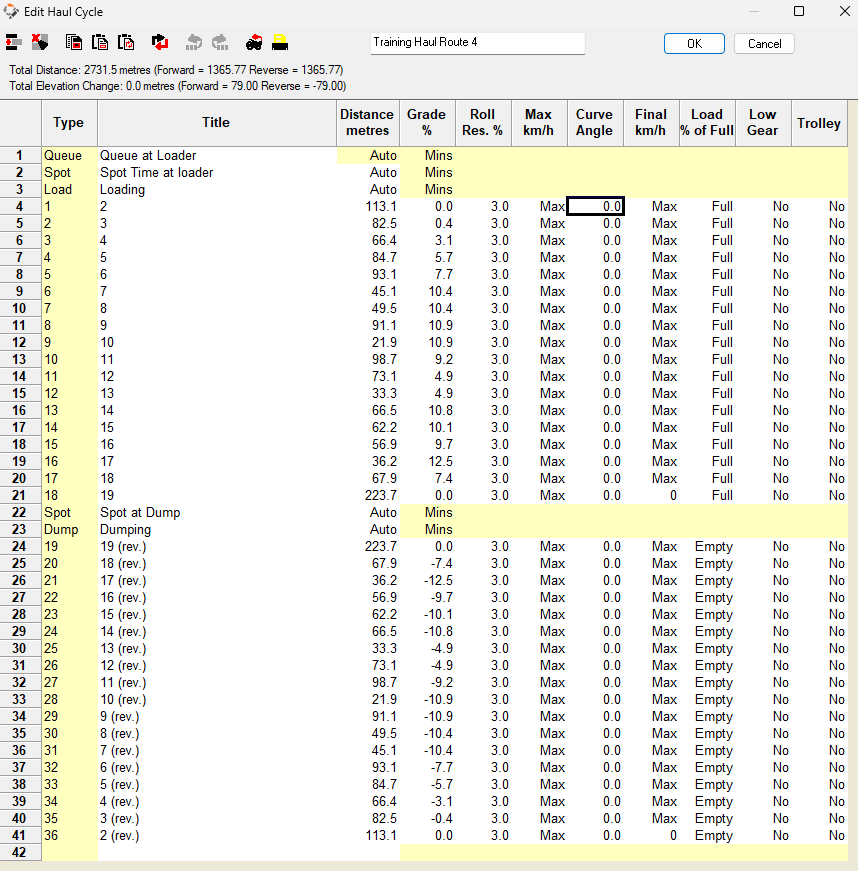Switch Load state of row 24 from Empty
This screenshot has width=858, height=871.
coord(707,546)
